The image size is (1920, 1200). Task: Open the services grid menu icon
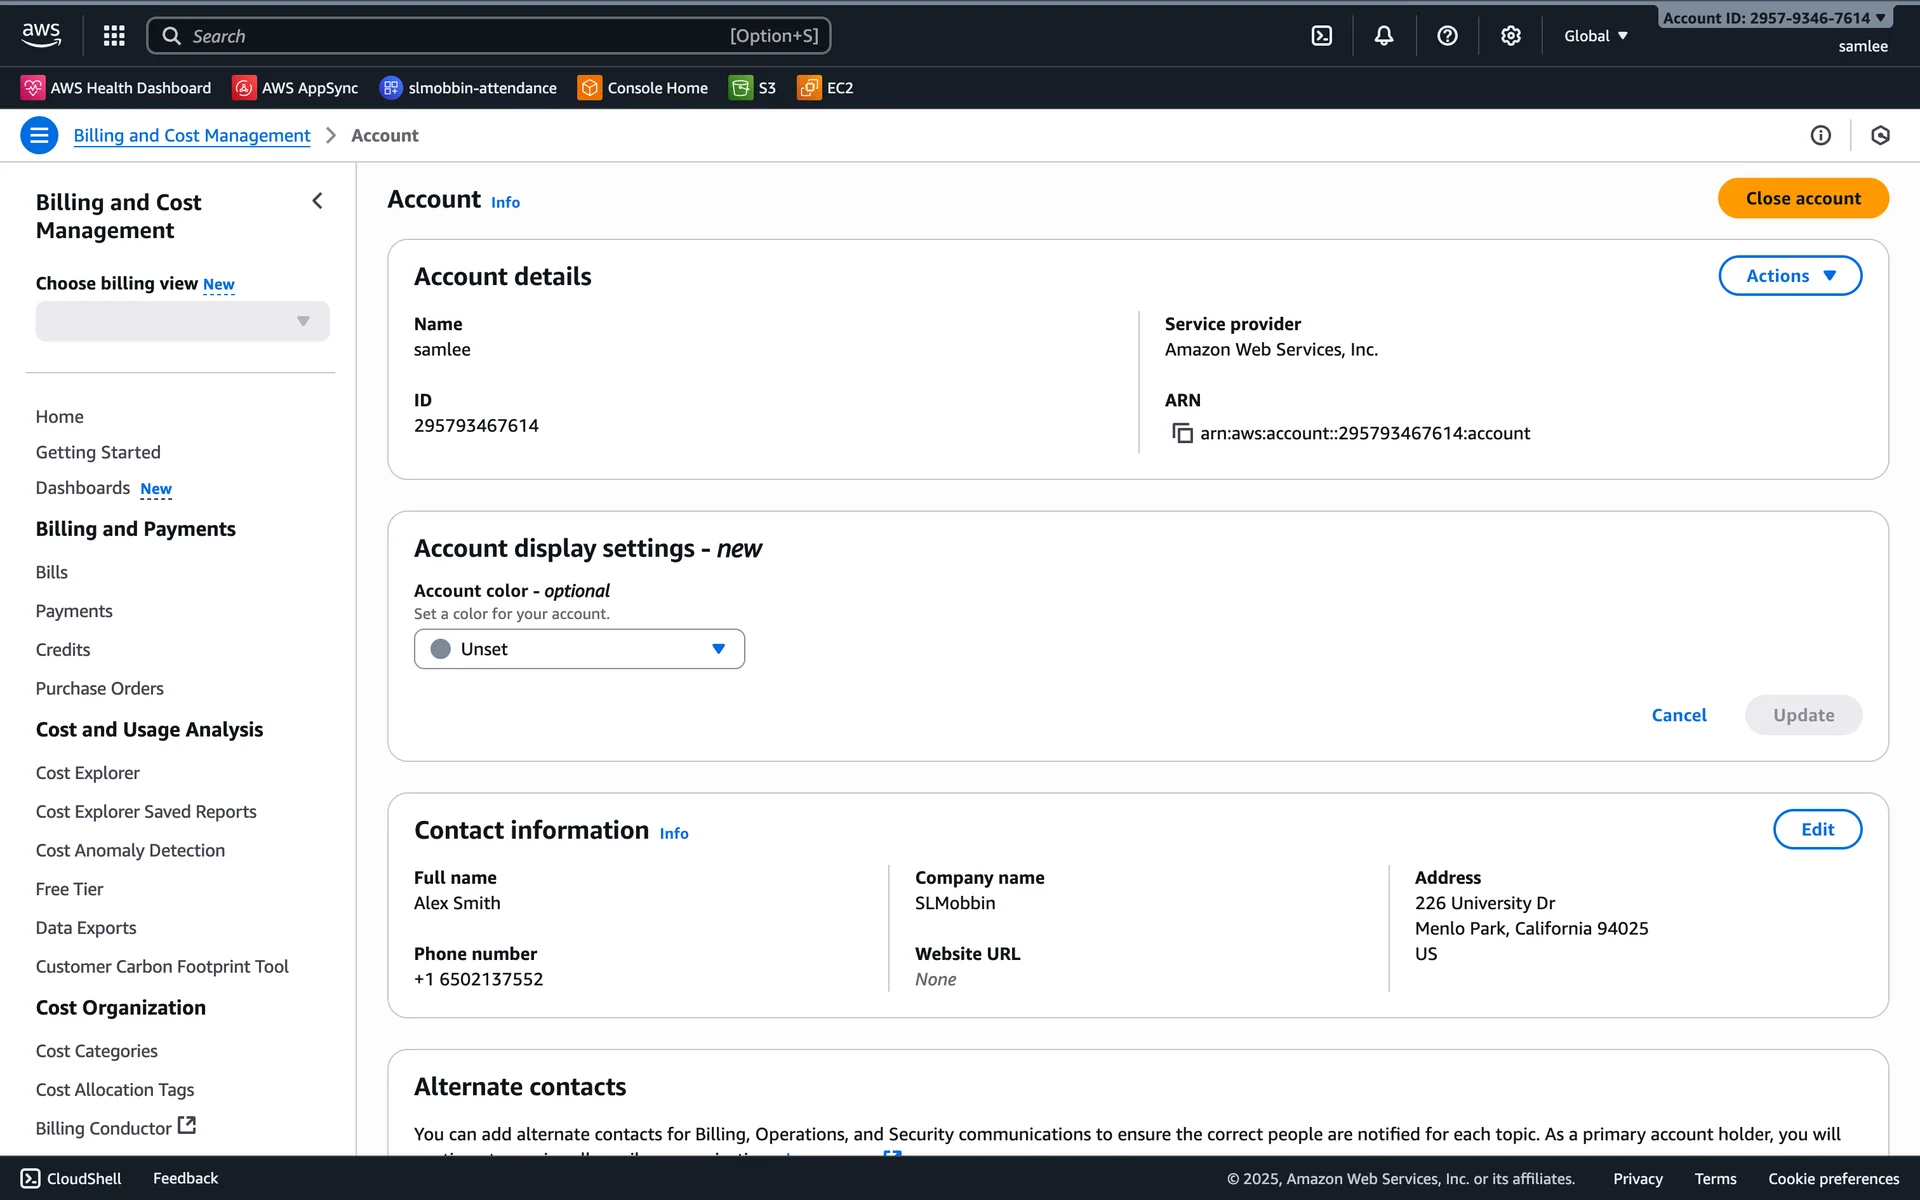point(114,36)
